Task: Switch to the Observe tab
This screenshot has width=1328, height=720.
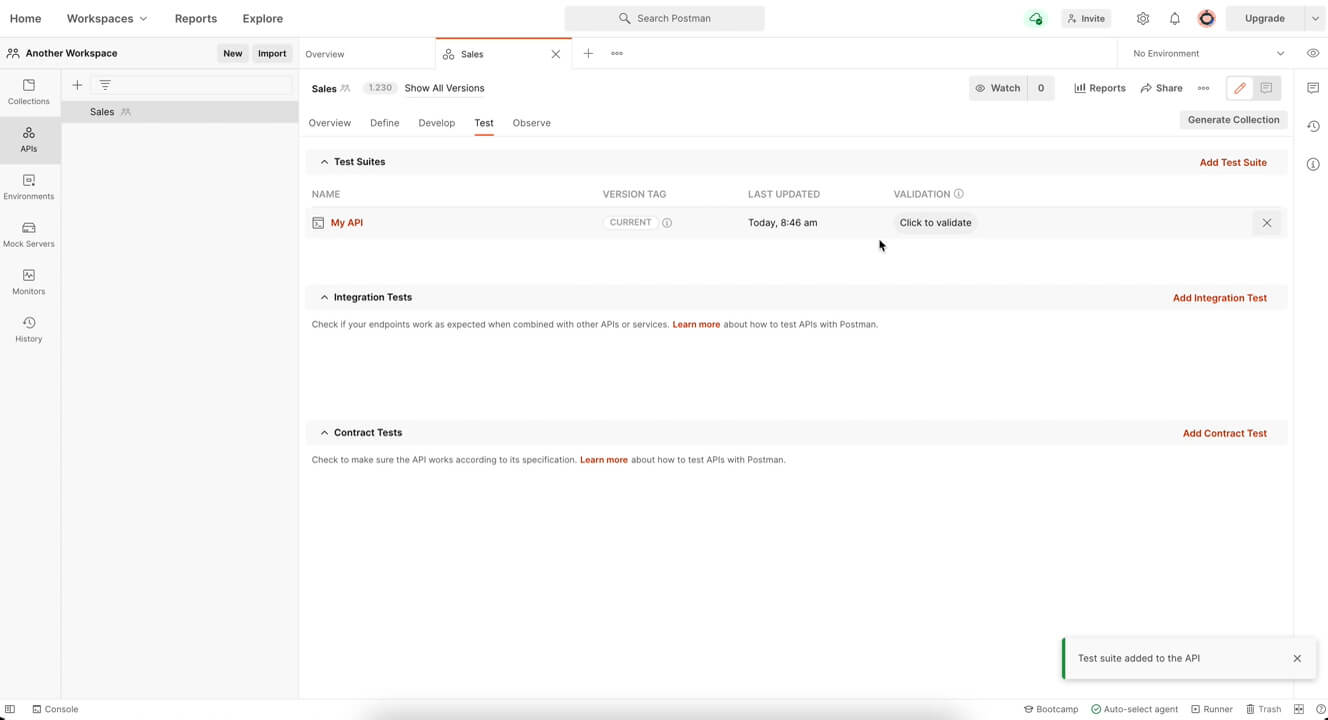Action: click(x=531, y=122)
